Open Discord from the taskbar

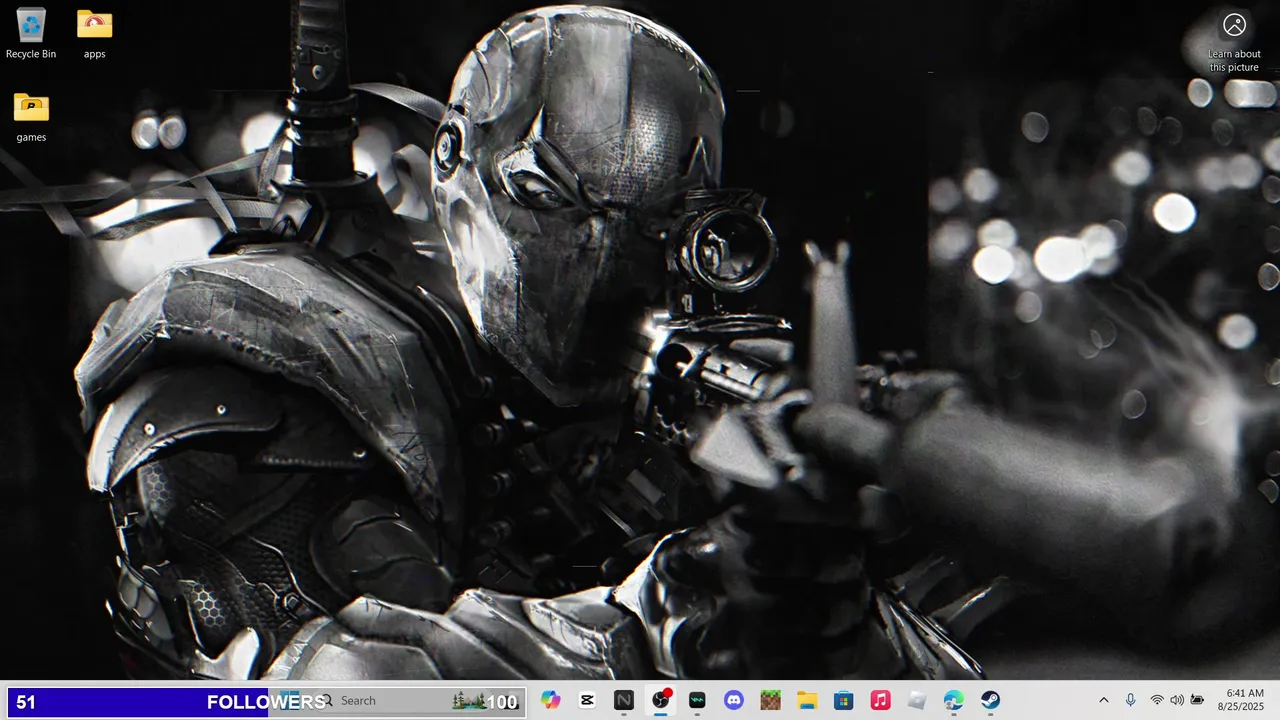pos(734,700)
